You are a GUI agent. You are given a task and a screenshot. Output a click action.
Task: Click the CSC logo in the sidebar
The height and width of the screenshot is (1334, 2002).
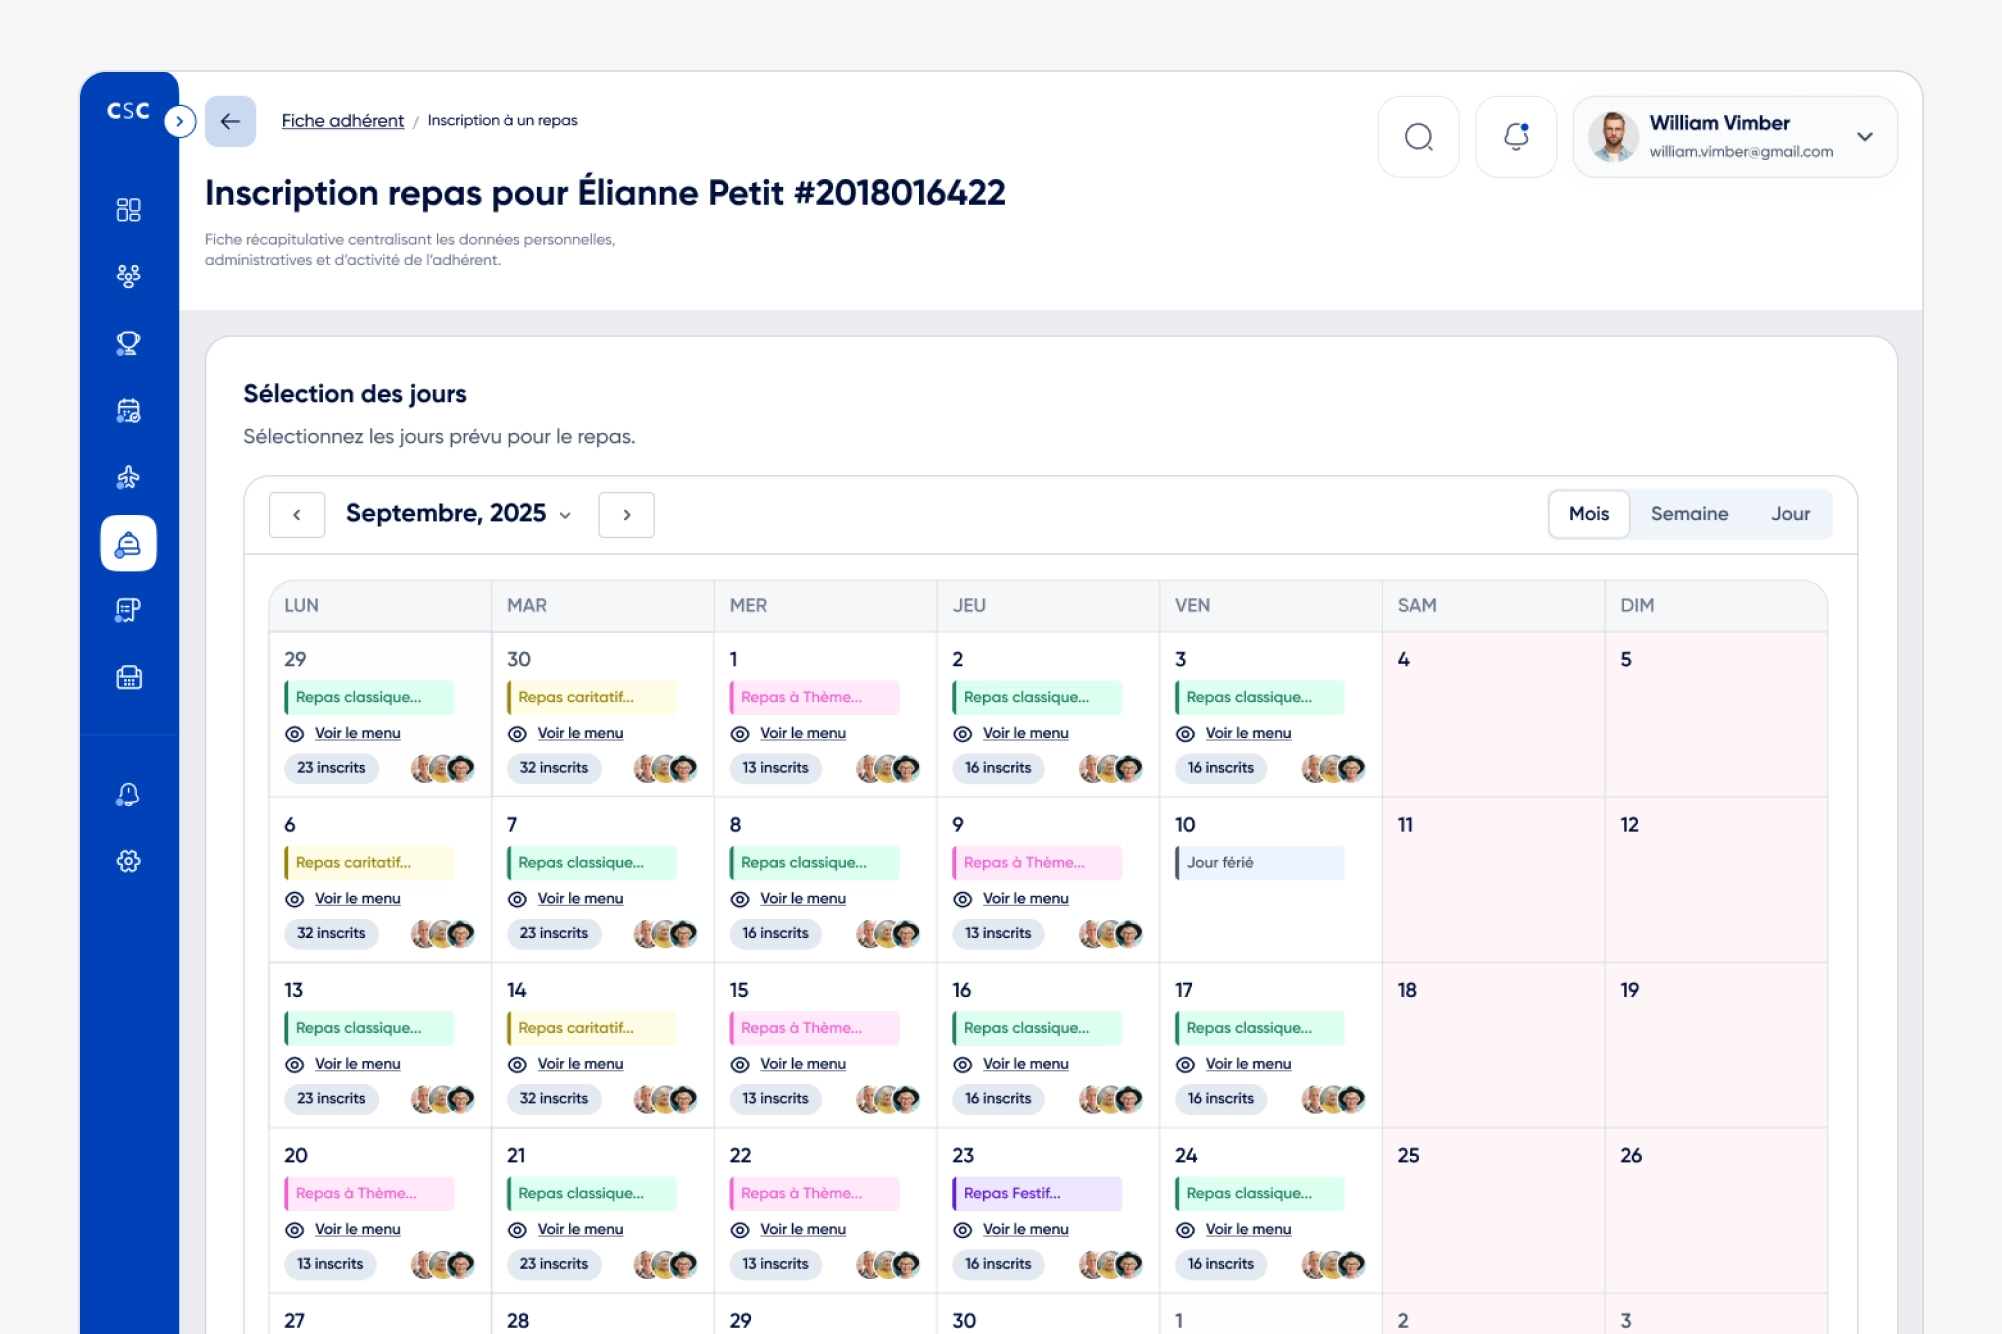128,111
